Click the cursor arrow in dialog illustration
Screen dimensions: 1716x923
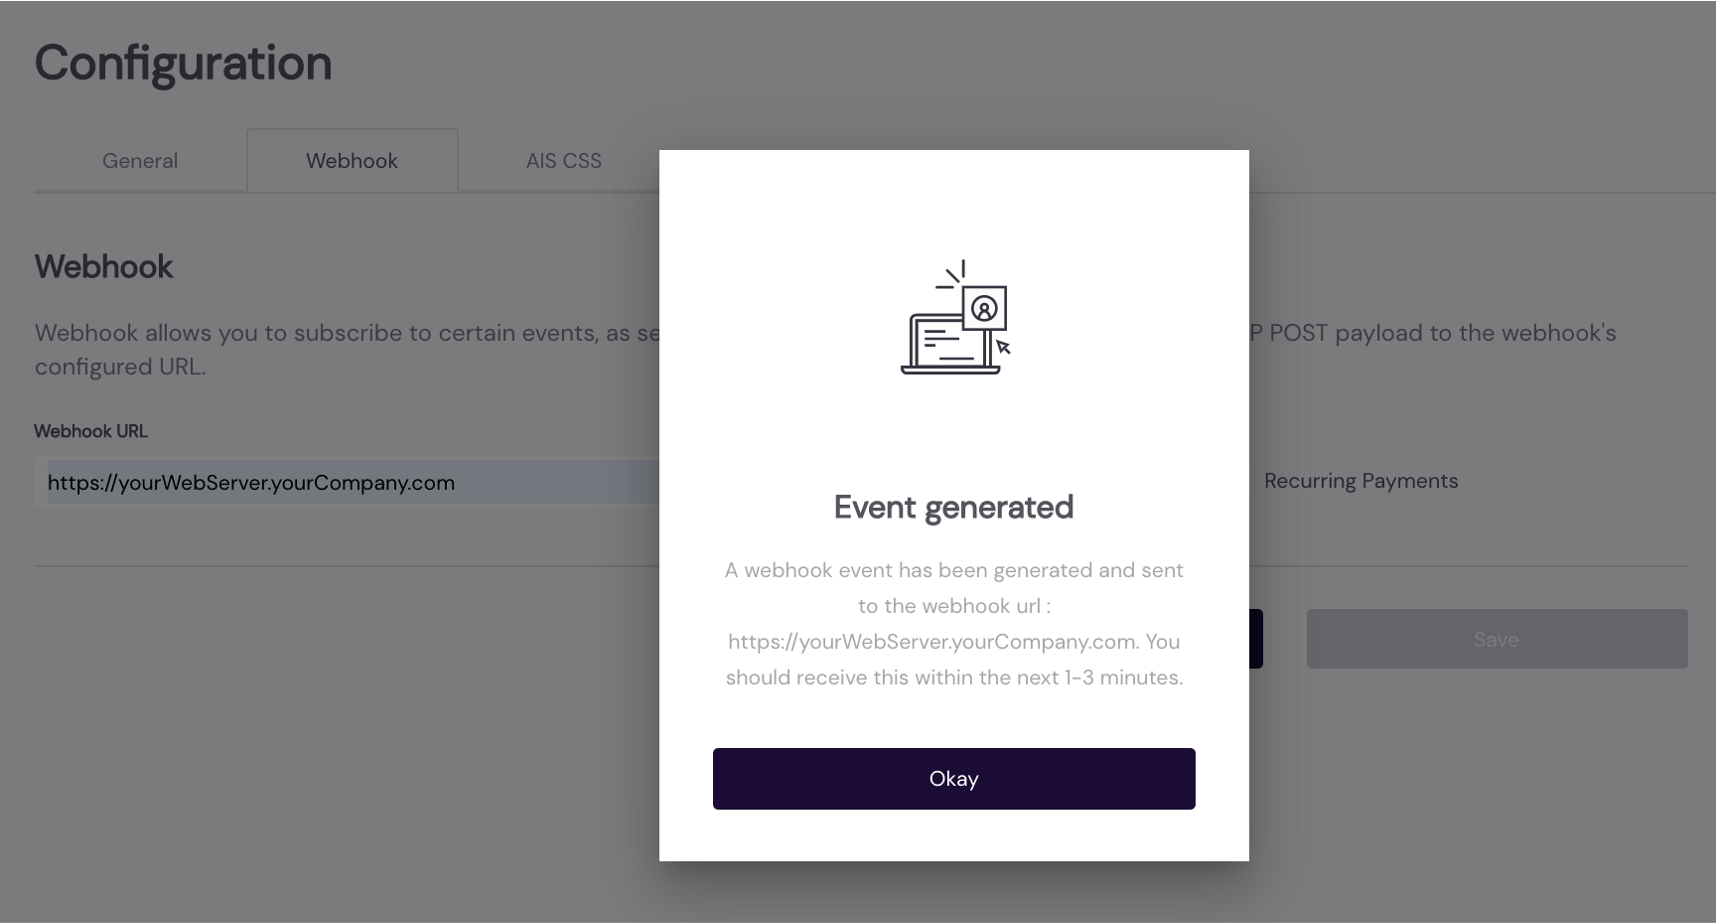[x=1003, y=347]
